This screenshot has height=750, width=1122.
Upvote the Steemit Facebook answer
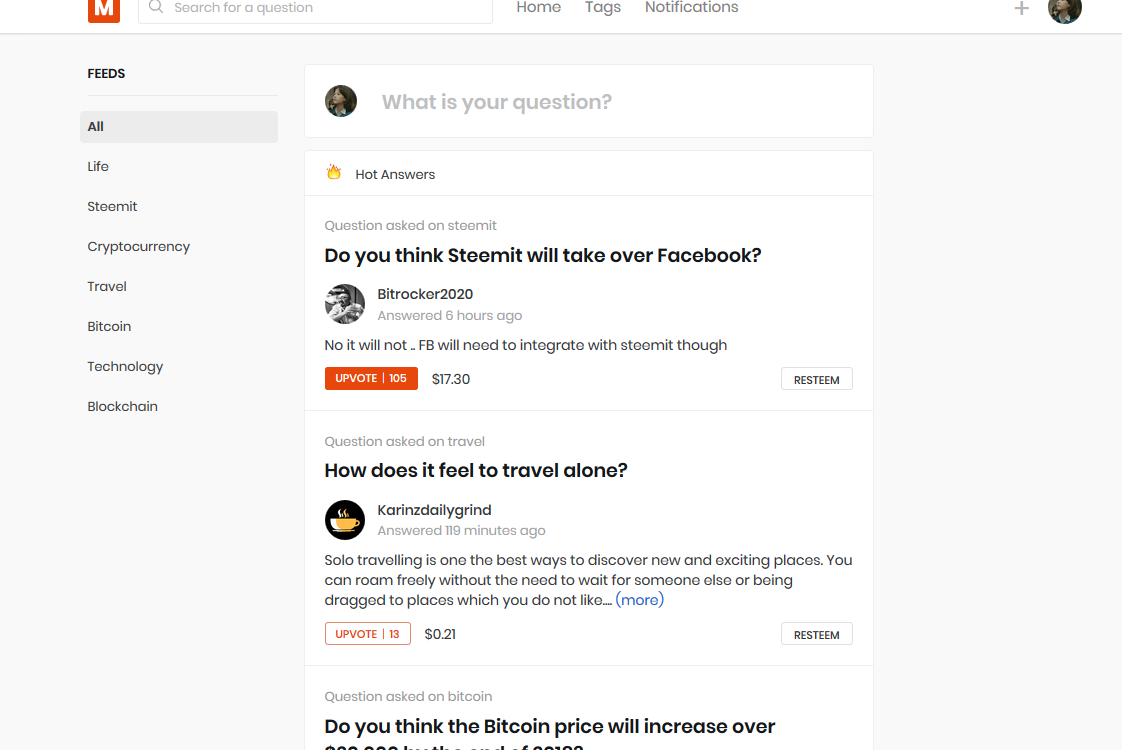point(371,379)
